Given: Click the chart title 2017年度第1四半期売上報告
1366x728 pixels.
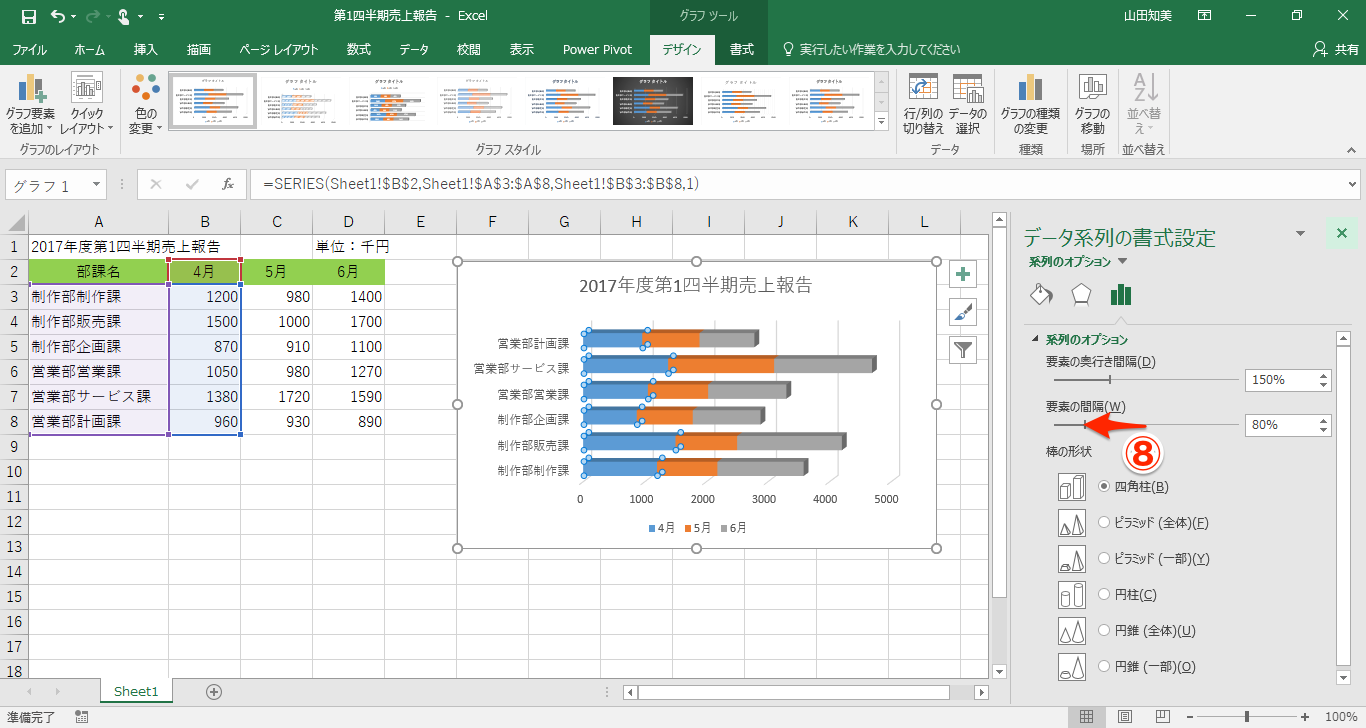Looking at the screenshot, I should (695, 286).
